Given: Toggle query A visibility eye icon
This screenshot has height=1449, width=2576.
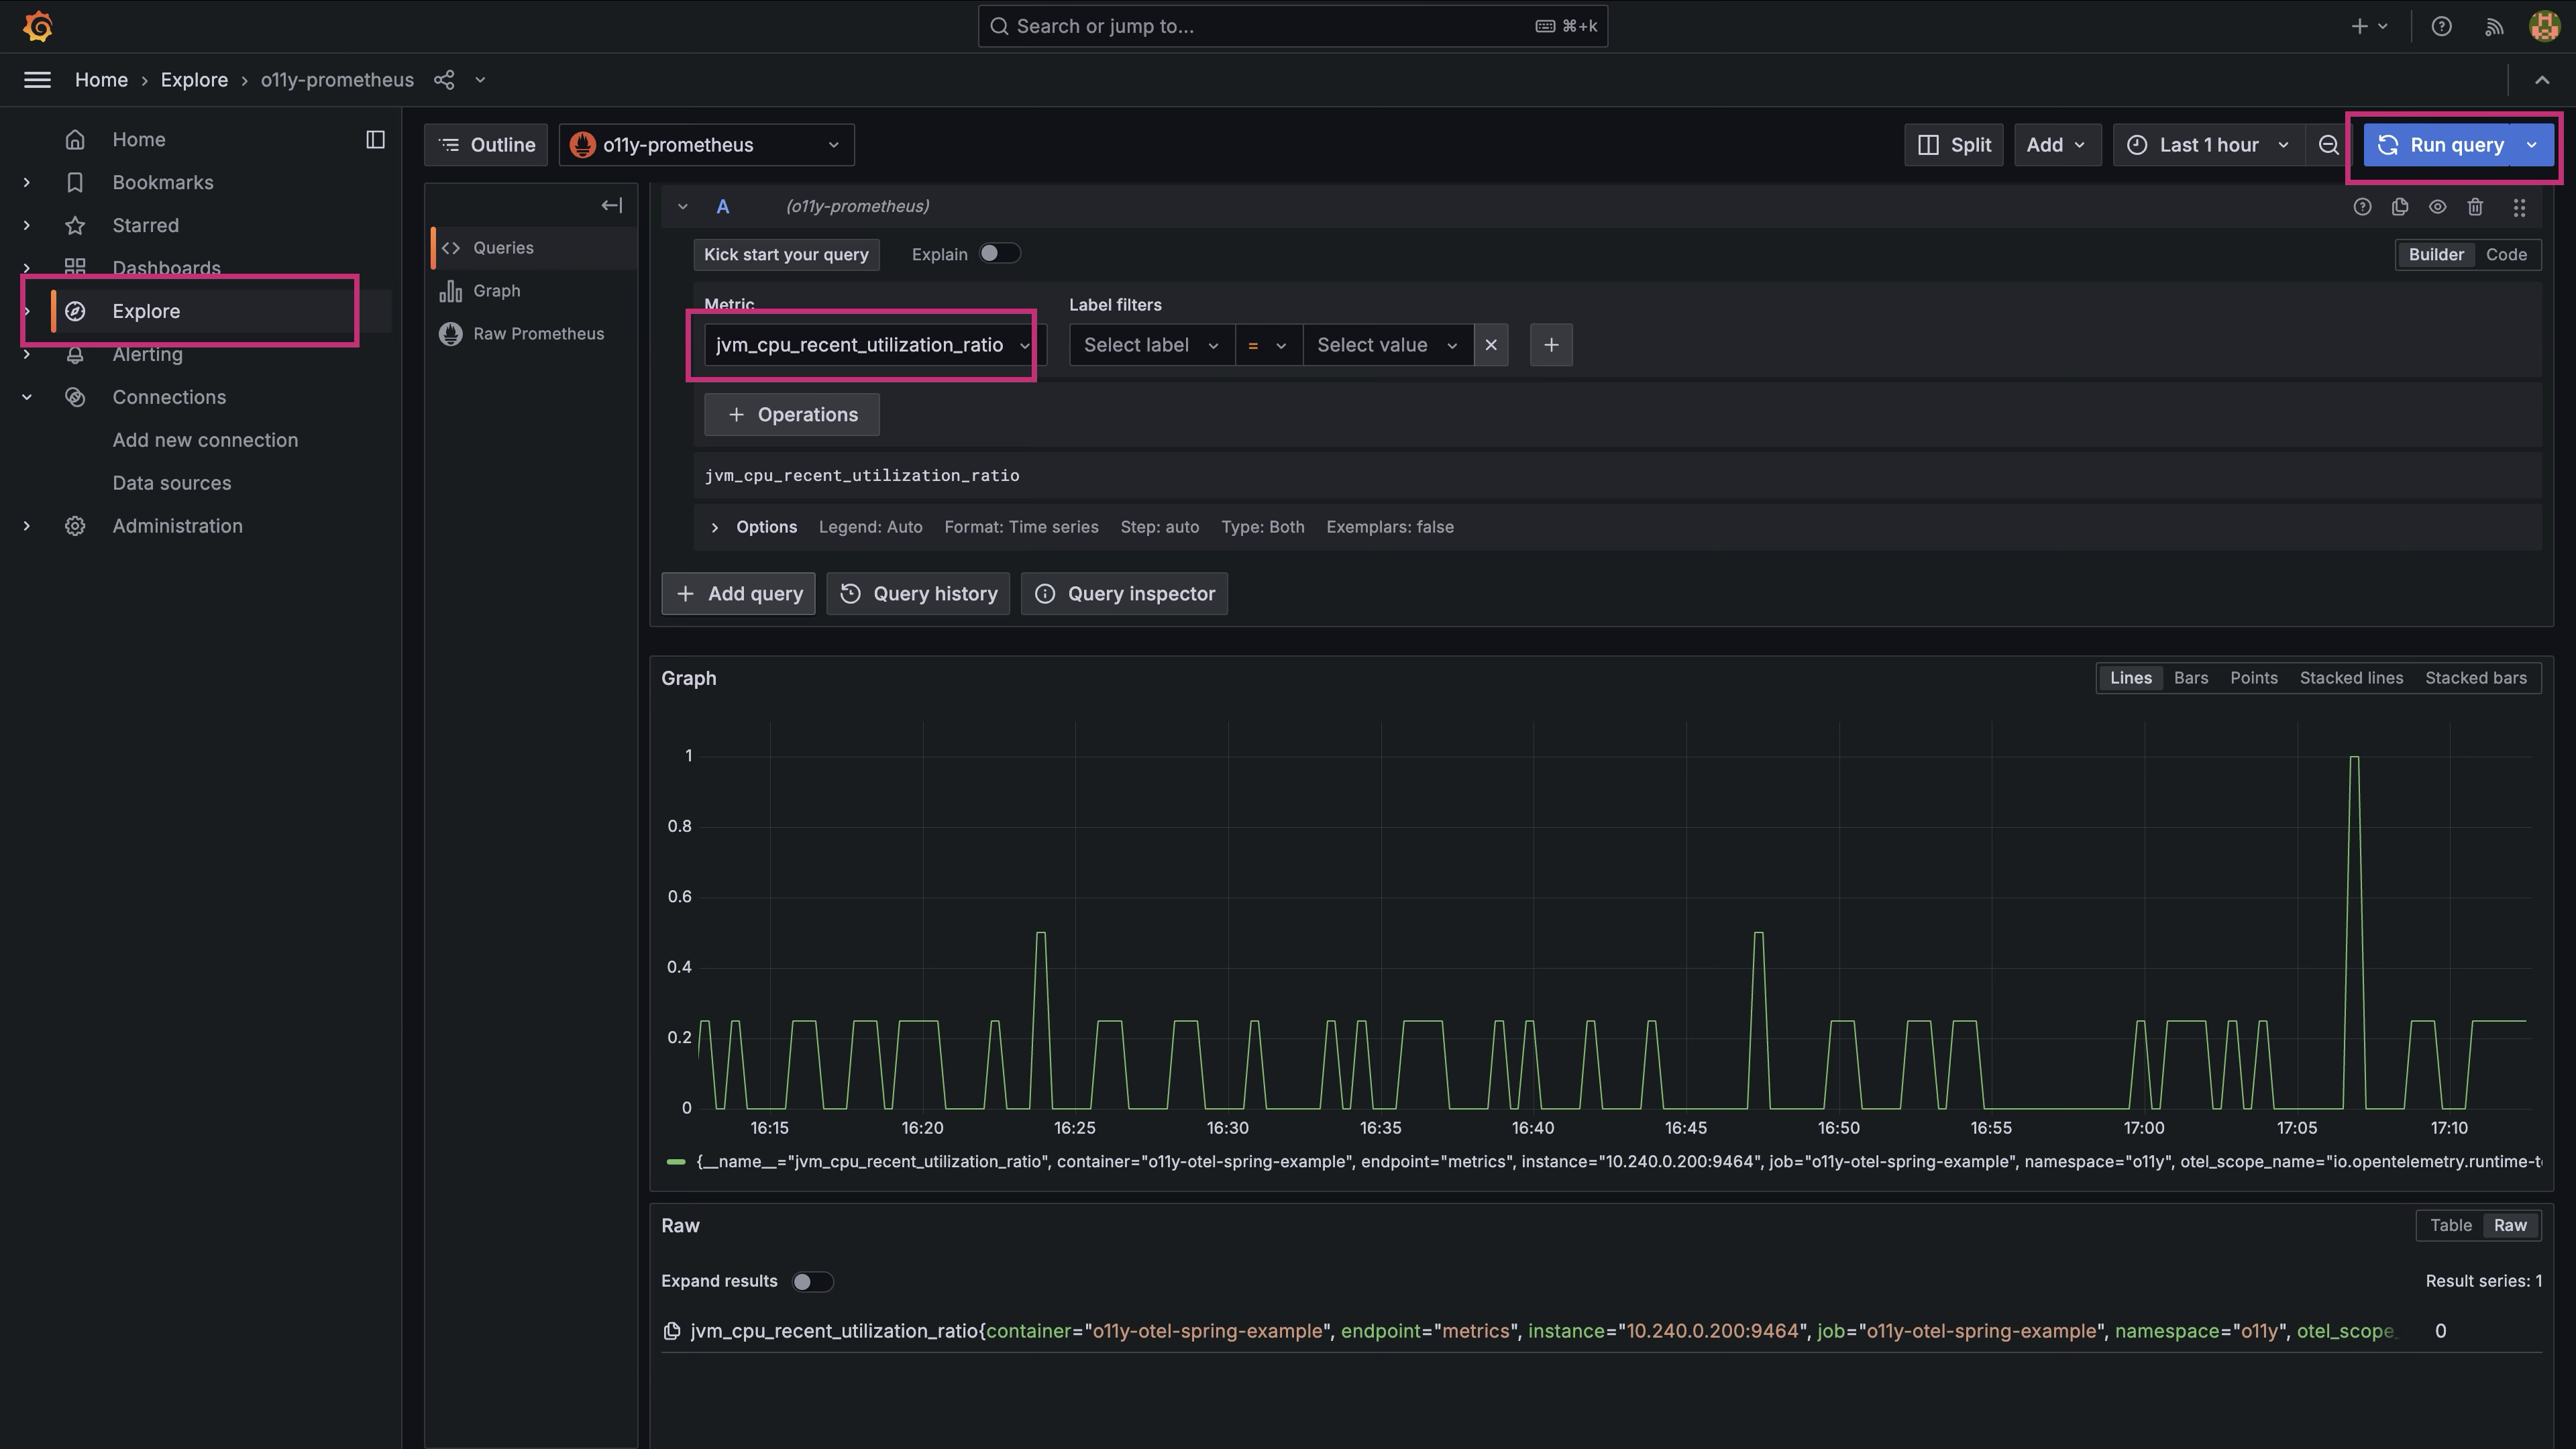Looking at the screenshot, I should [x=2438, y=207].
